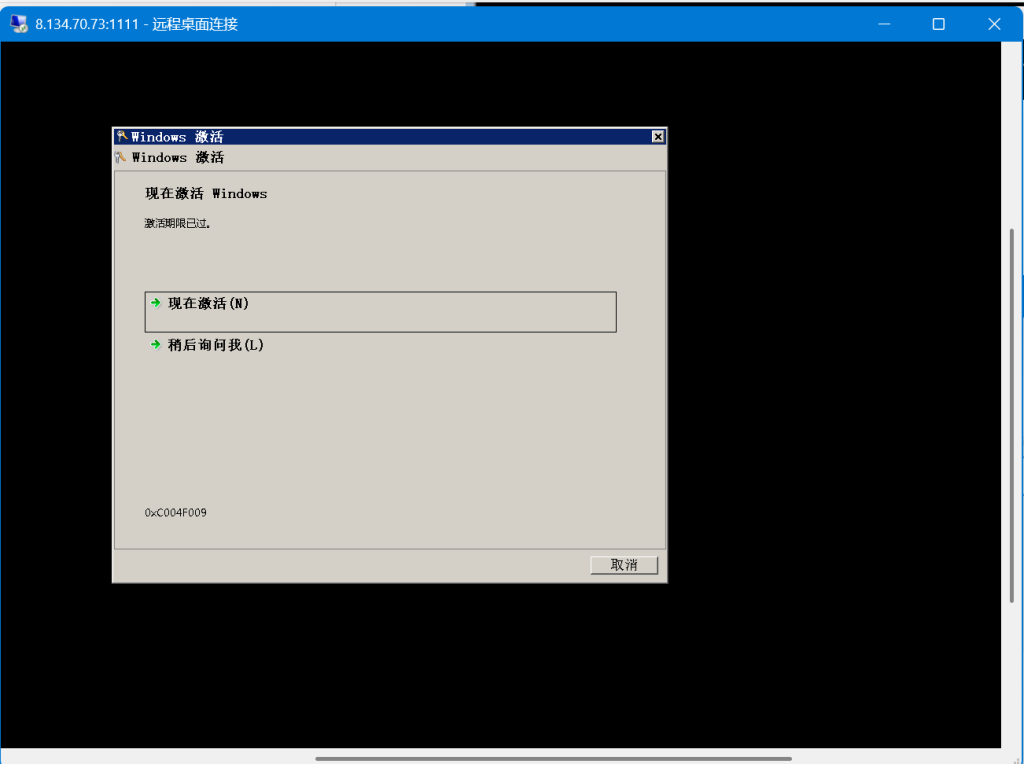Close the Windows 激活 dialog with its X
1024x764 pixels.
657,137
